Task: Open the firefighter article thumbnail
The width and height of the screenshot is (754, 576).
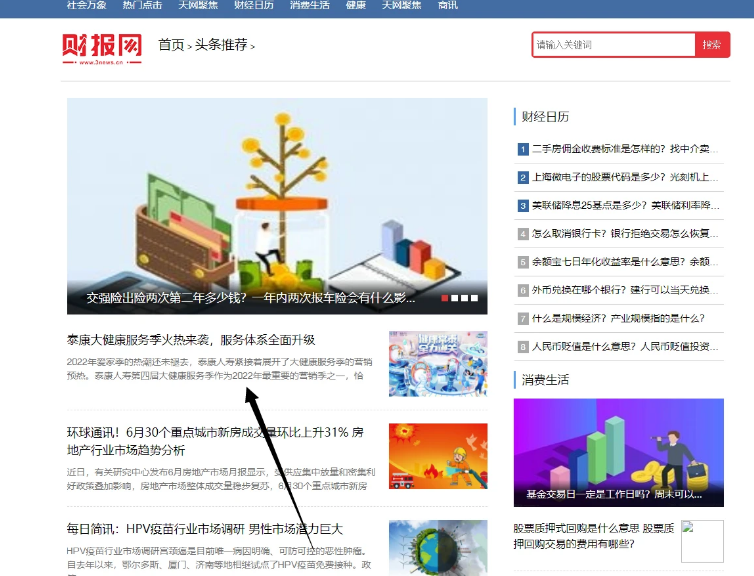Action: tap(438, 456)
